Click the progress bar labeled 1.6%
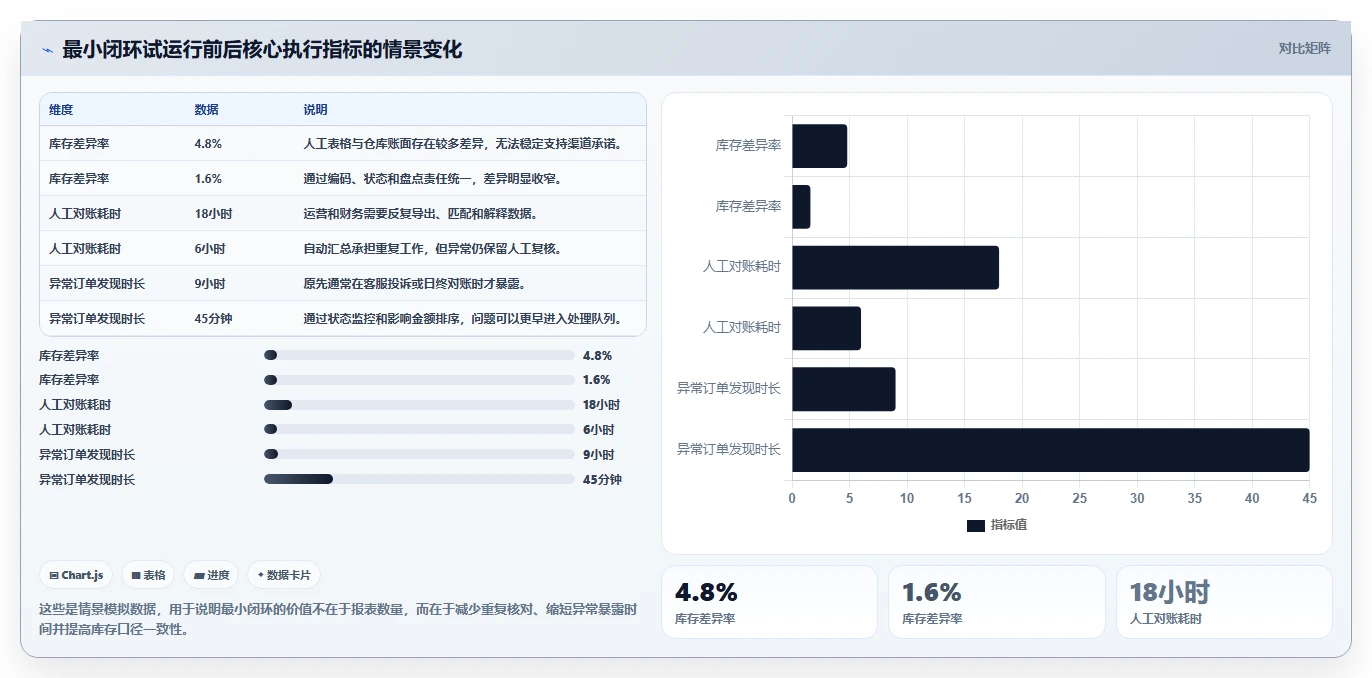The image size is (1372, 678). coord(419,380)
